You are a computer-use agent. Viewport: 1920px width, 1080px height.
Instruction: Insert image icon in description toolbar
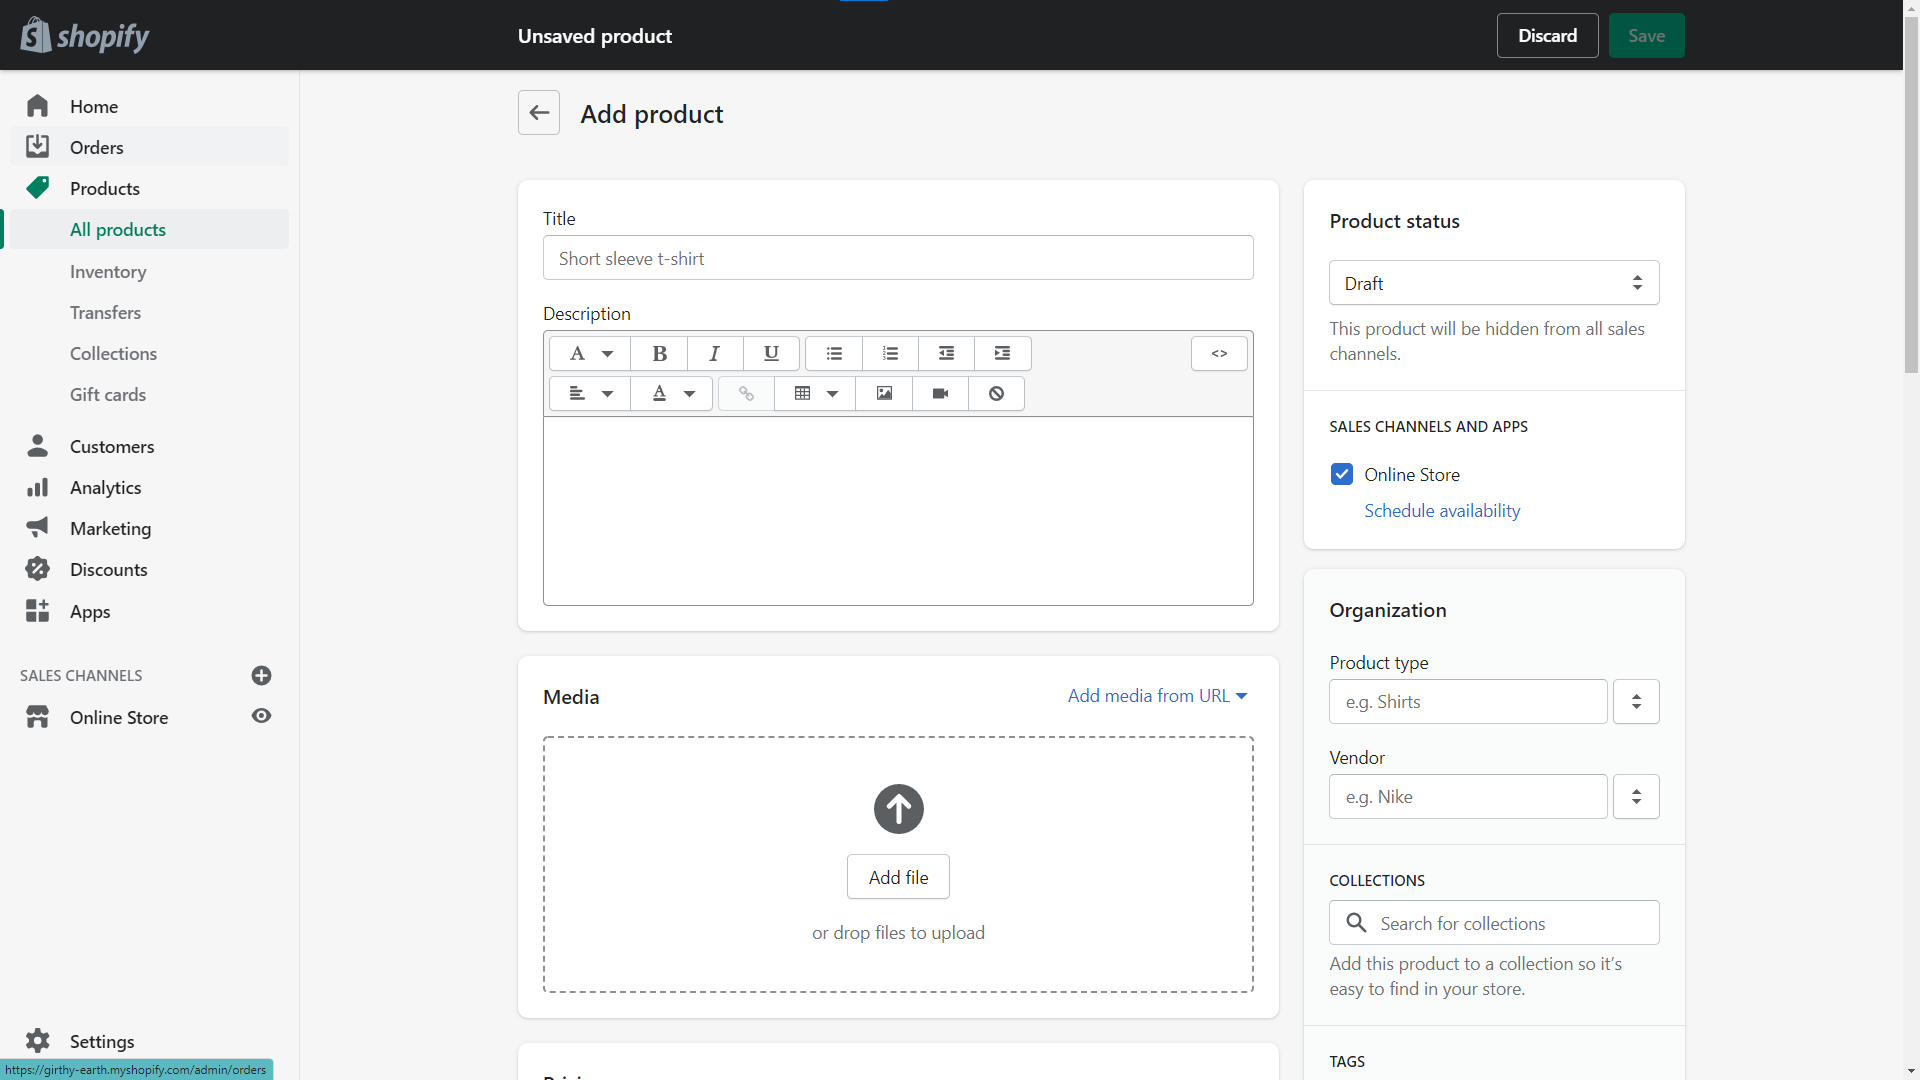click(x=884, y=393)
